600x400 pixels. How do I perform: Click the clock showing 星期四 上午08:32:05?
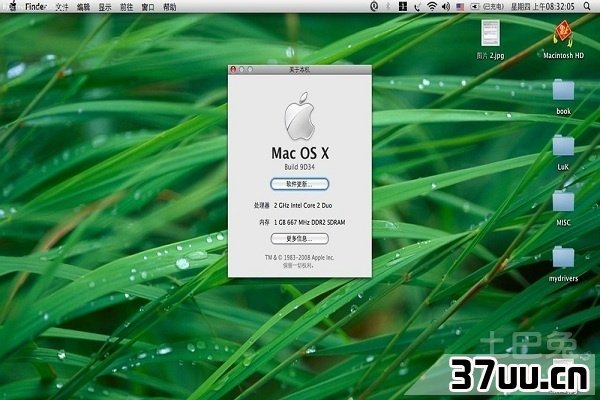click(543, 7)
